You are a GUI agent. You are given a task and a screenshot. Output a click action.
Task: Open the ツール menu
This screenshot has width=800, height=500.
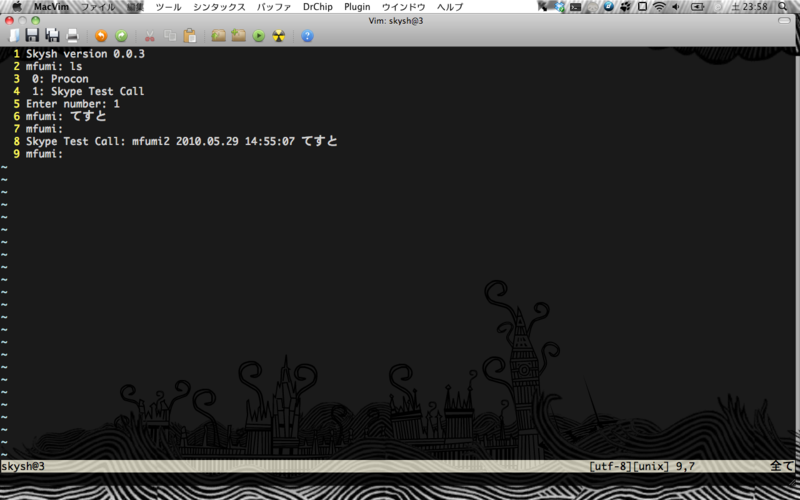[x=168, y=7]
